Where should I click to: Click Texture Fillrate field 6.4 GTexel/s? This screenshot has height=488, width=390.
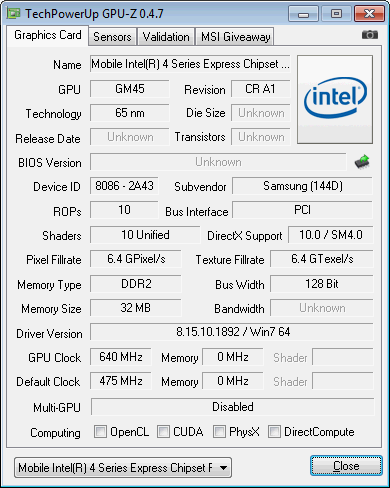click(322, 259)
